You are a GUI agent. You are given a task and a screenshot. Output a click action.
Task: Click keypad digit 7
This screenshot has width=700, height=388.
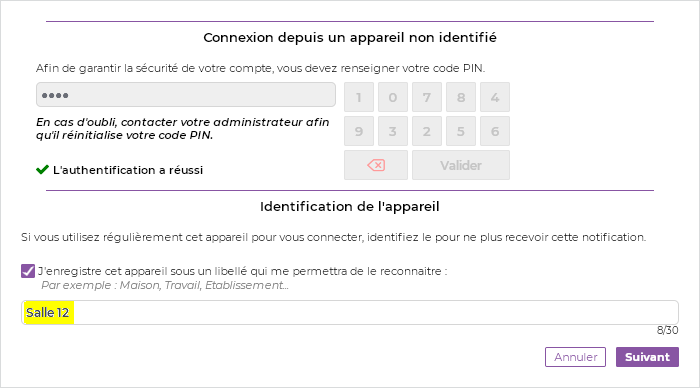pos(427,97)
